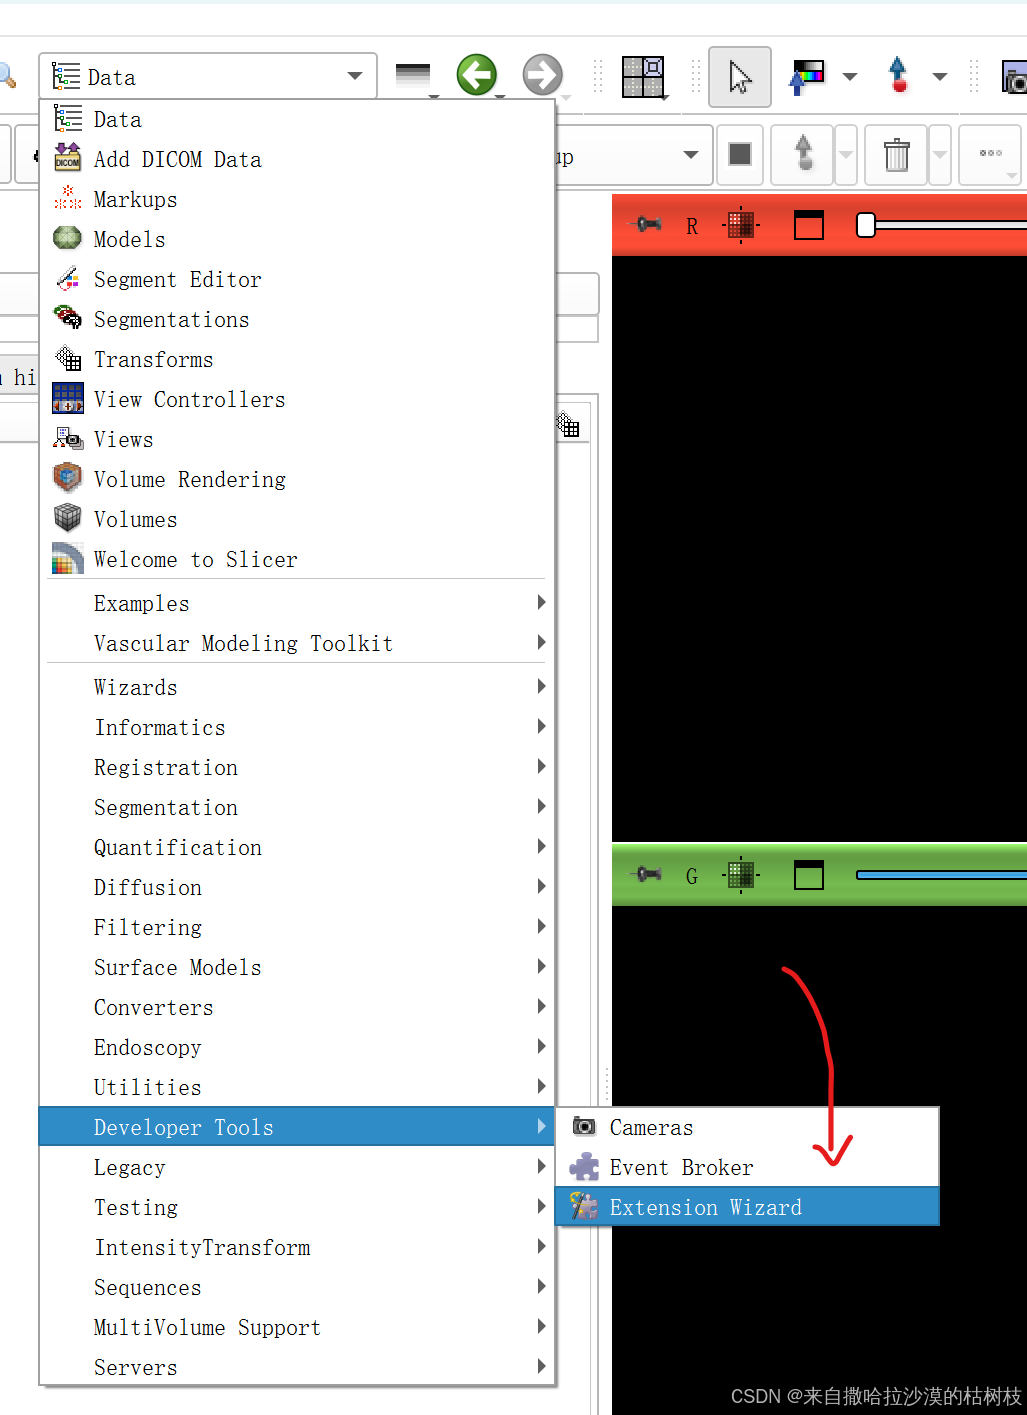Click the Red slice offset slider handle
Image resolution: width=1027 pixels, height=1415 pixels.
point(866,225)
